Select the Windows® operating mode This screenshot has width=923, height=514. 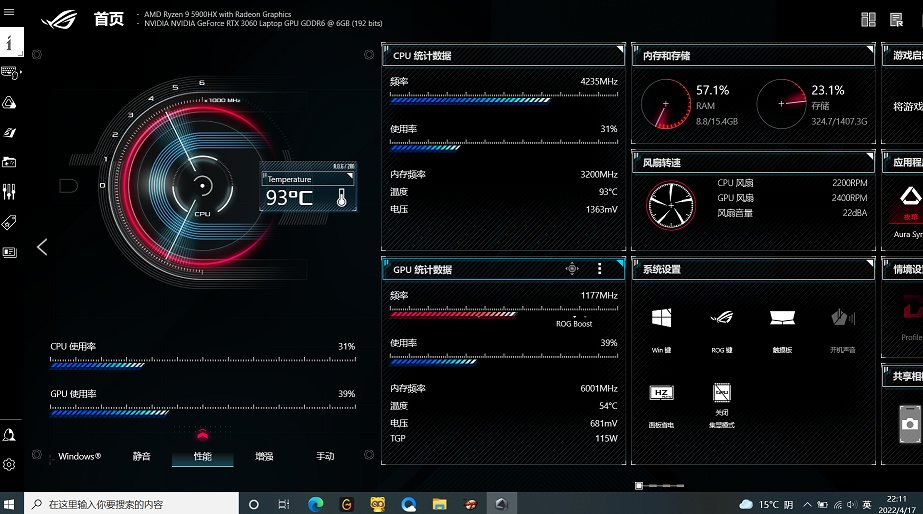tap(79, 456)
